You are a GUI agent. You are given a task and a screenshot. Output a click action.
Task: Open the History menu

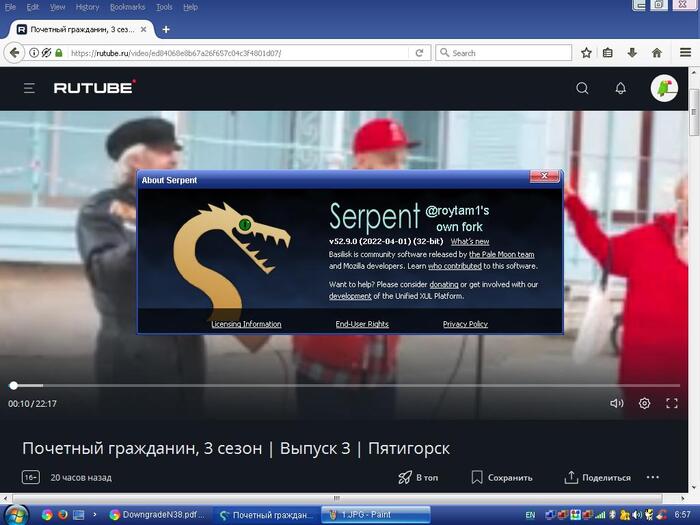pyautogui.click(x=87, y=7)
